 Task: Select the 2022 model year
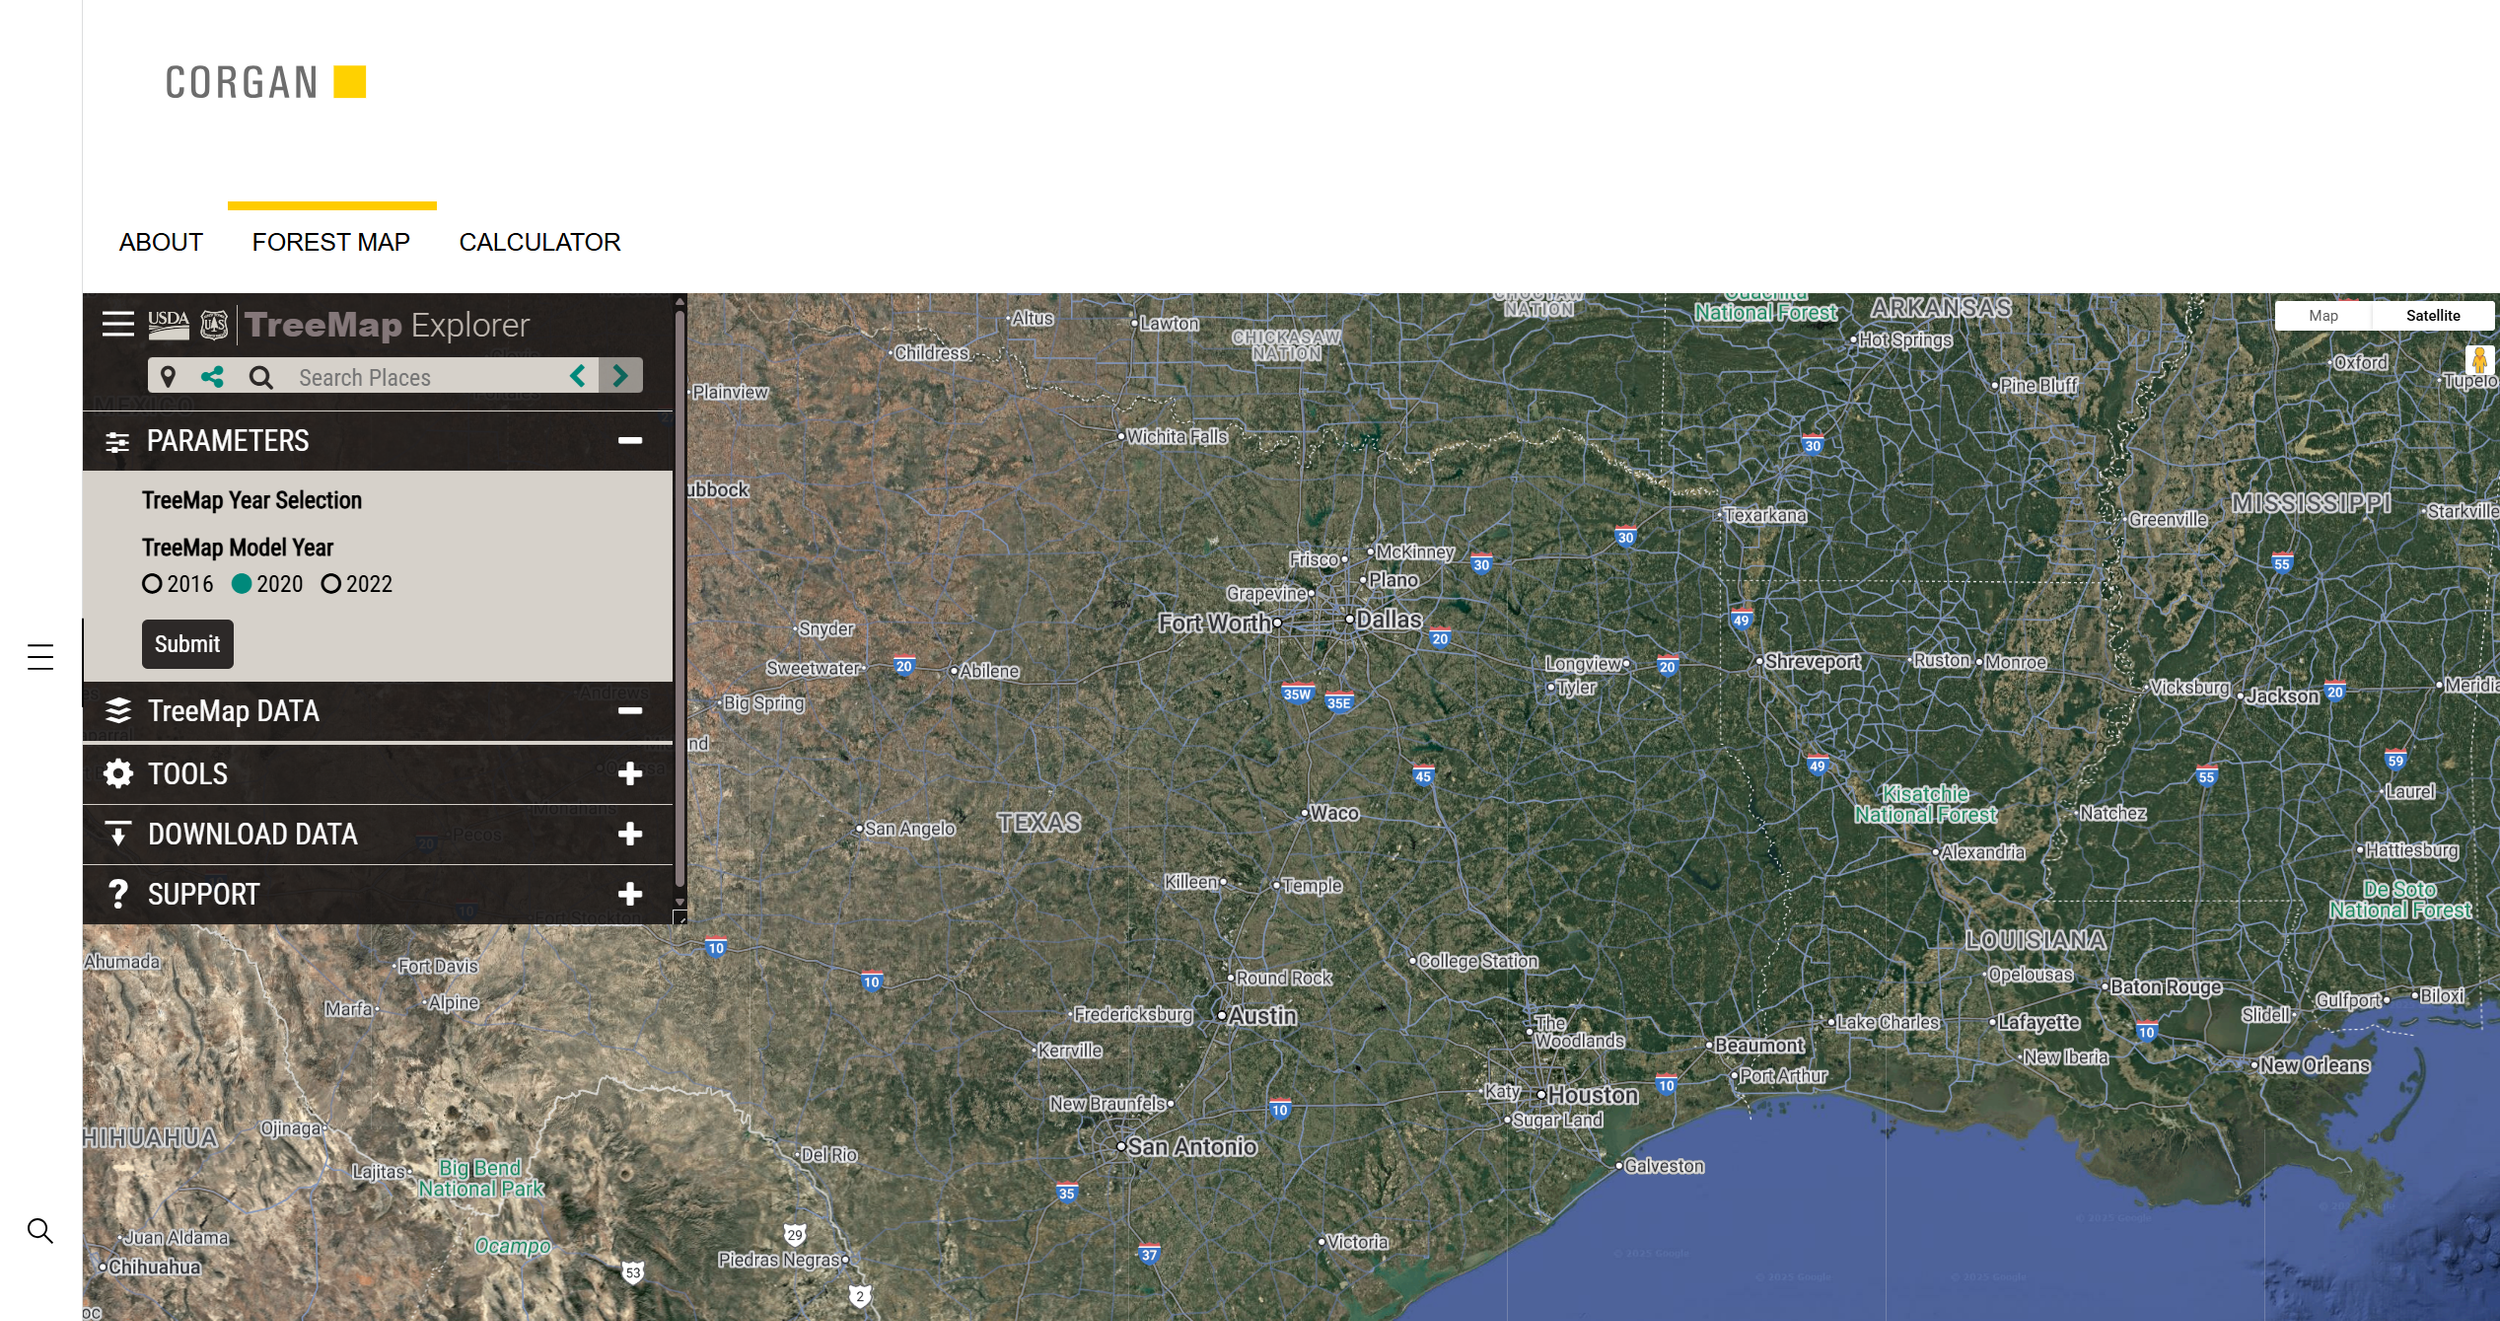(331, 584)
